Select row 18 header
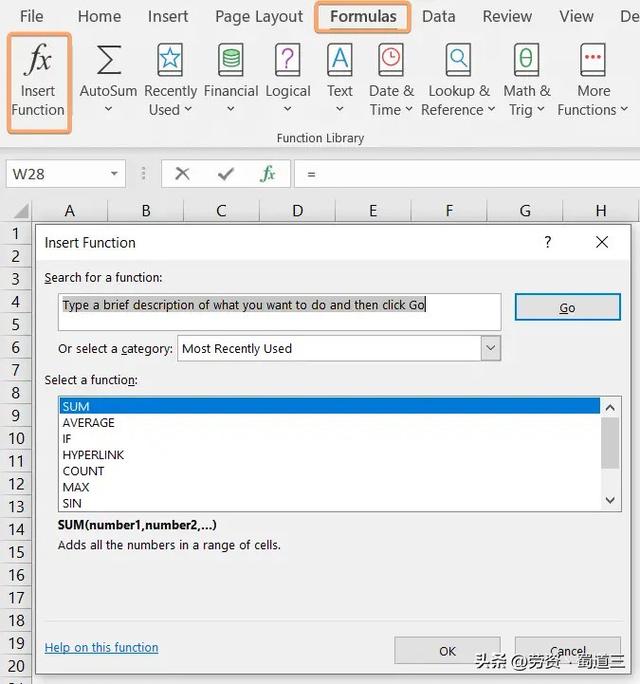The width and height of the screenshot is (640, 684). [16, 620]
